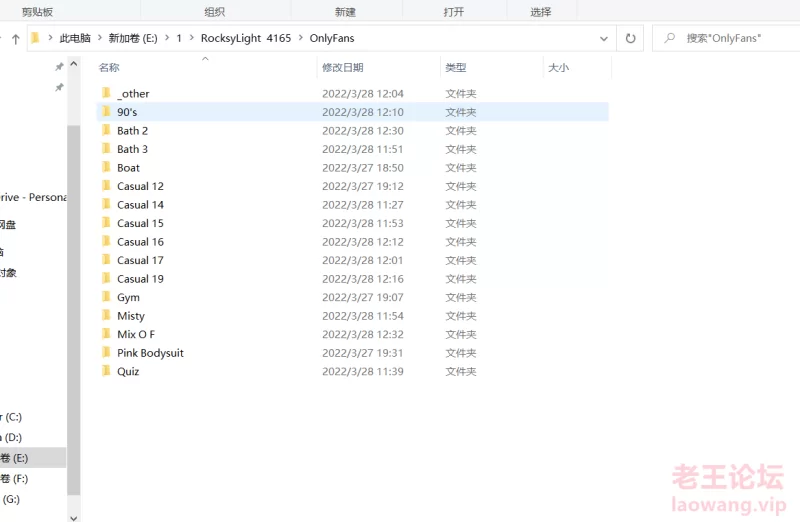Select the Misty folder icon
The height and width of the screenshot is (522, 800).
tap(106, 315)
